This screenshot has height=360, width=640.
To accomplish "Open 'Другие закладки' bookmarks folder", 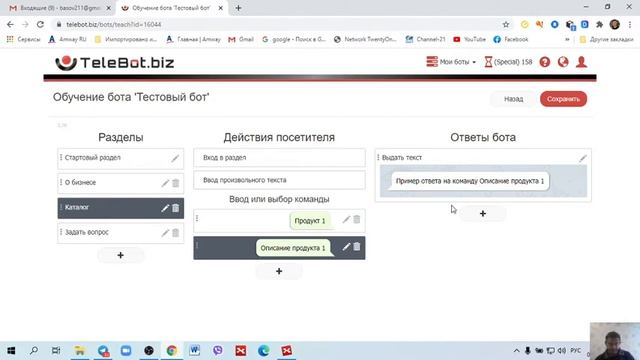I will 607,40.
